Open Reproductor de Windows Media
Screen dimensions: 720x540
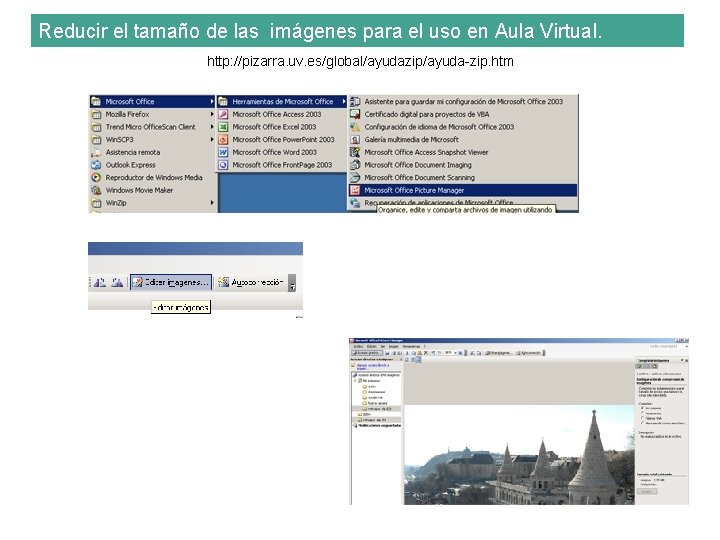click(x=152, y=178)
